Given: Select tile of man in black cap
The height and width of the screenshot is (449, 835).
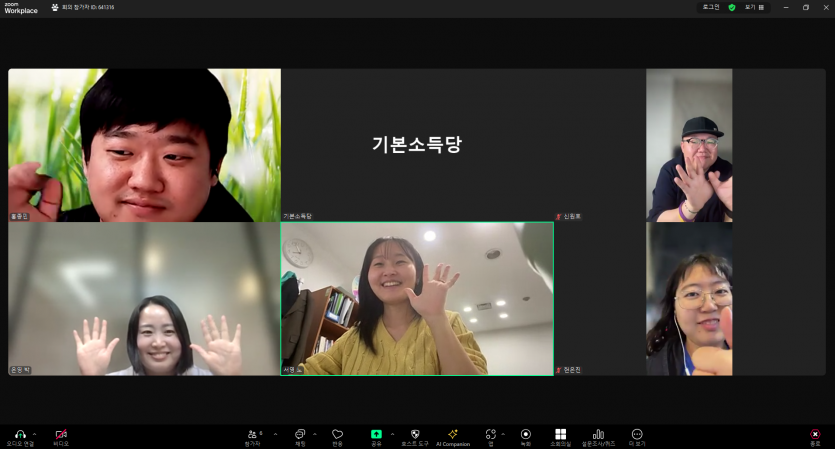Looking at the screenshot, I should (689, 145).
